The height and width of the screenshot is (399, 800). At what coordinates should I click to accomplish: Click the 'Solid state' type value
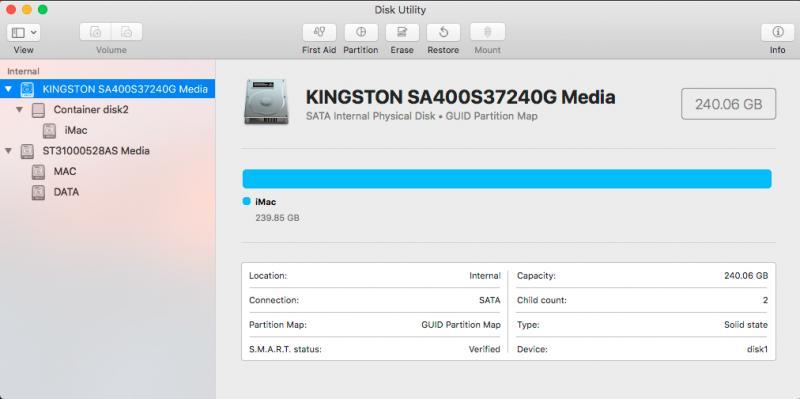(x=745, y=325)
